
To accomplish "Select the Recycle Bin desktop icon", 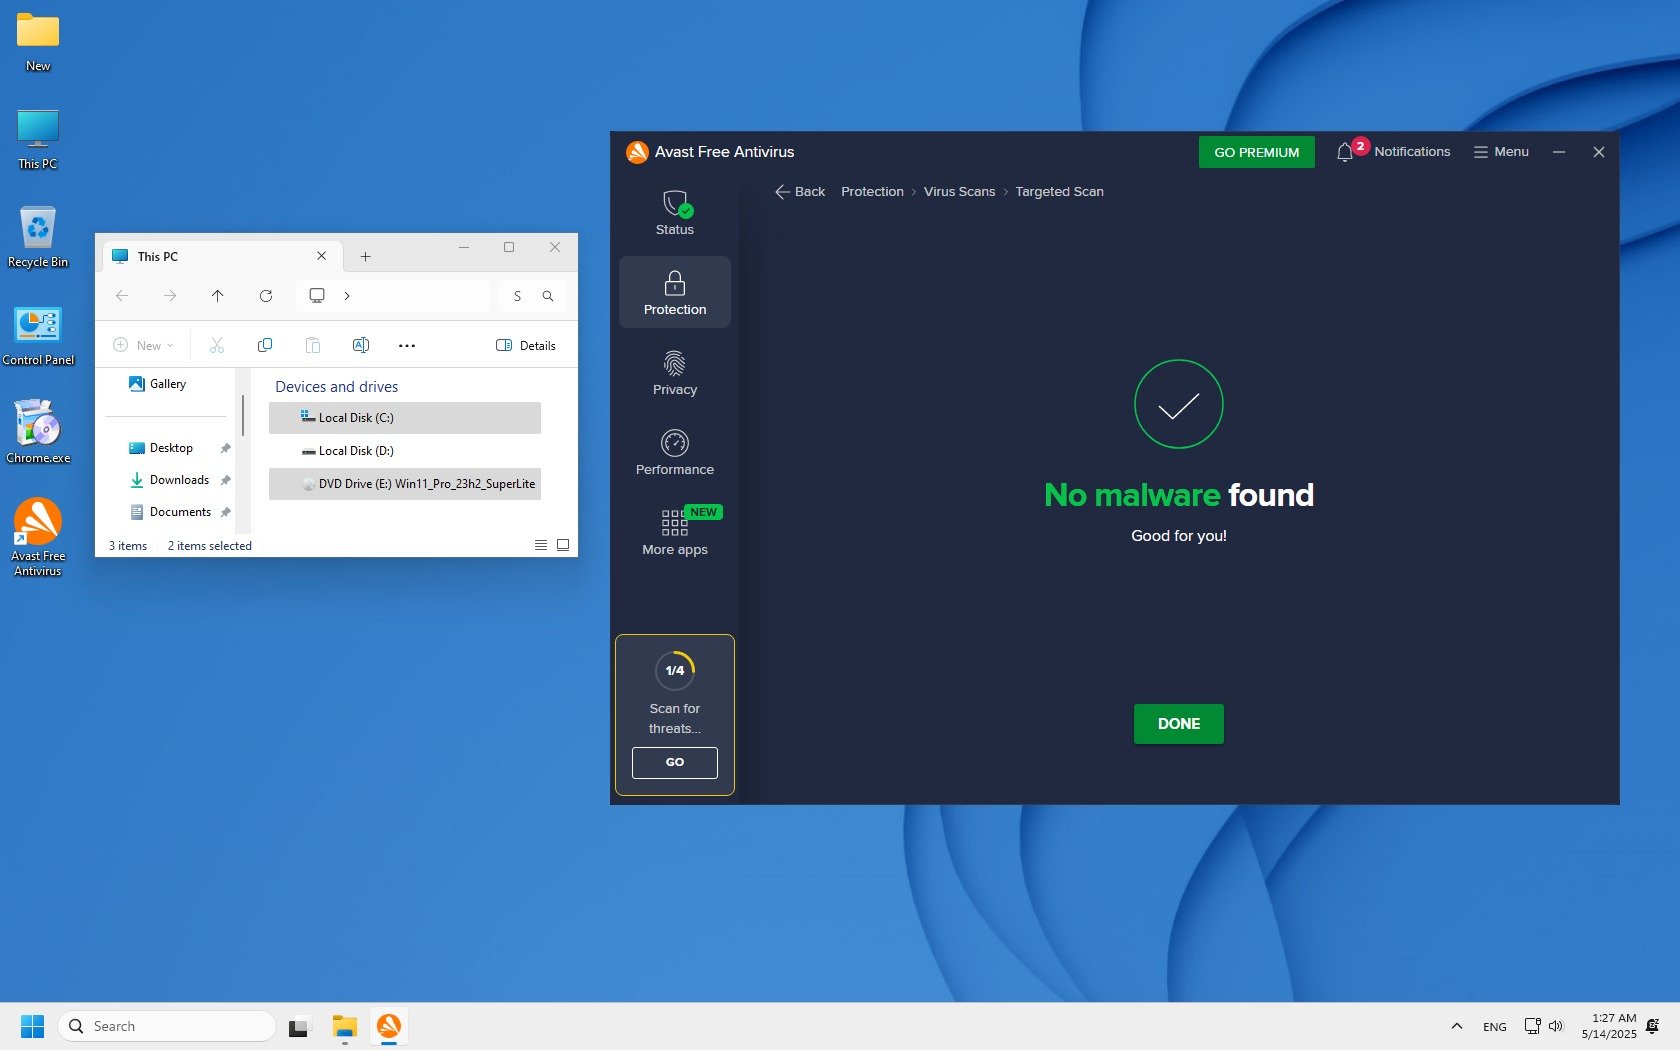I will pyautogui.click(x=38, y=237).
